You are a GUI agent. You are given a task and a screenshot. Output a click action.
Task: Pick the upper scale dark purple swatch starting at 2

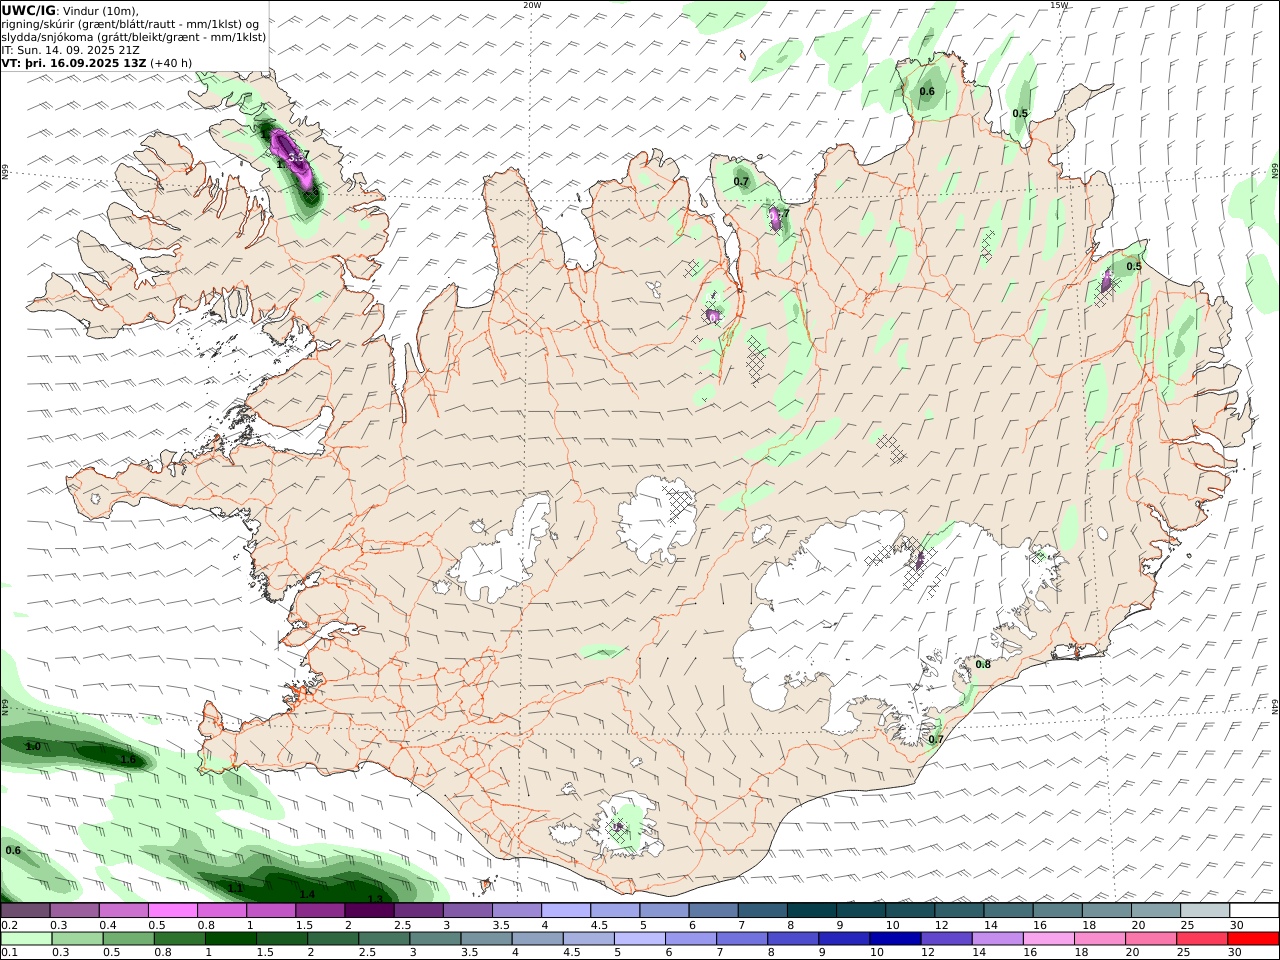pos(369,910)
